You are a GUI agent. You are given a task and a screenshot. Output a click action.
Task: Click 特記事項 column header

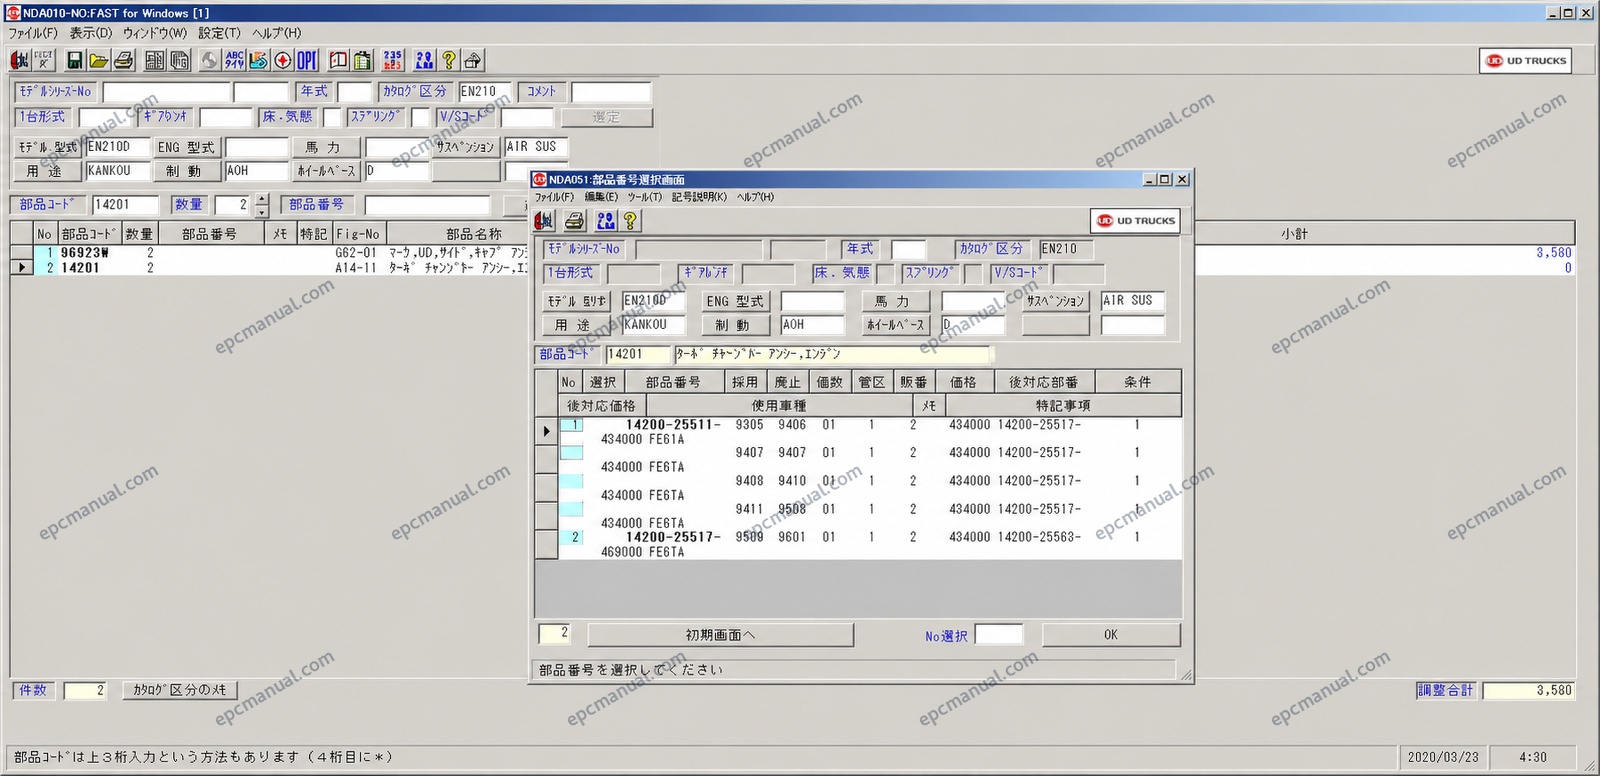1063,405
